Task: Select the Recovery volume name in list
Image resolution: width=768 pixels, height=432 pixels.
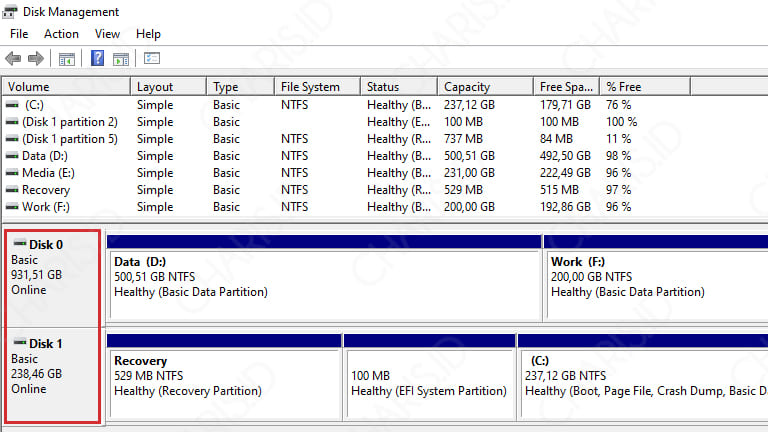Action: click(x=46, y=190)
